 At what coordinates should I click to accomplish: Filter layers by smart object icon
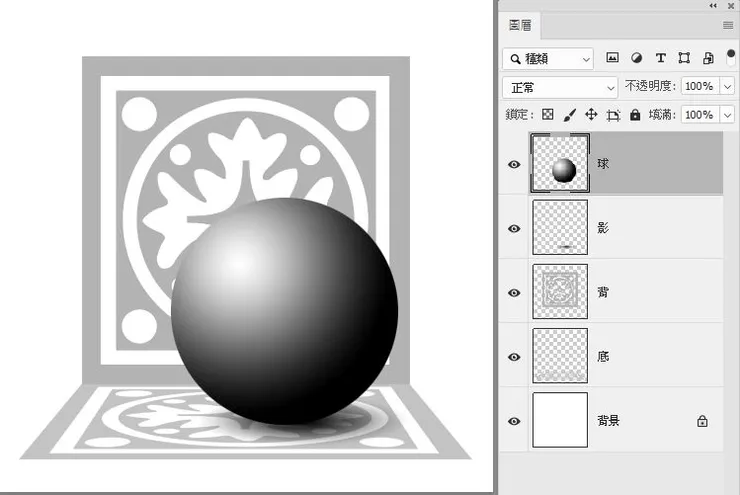pos(708,58)
